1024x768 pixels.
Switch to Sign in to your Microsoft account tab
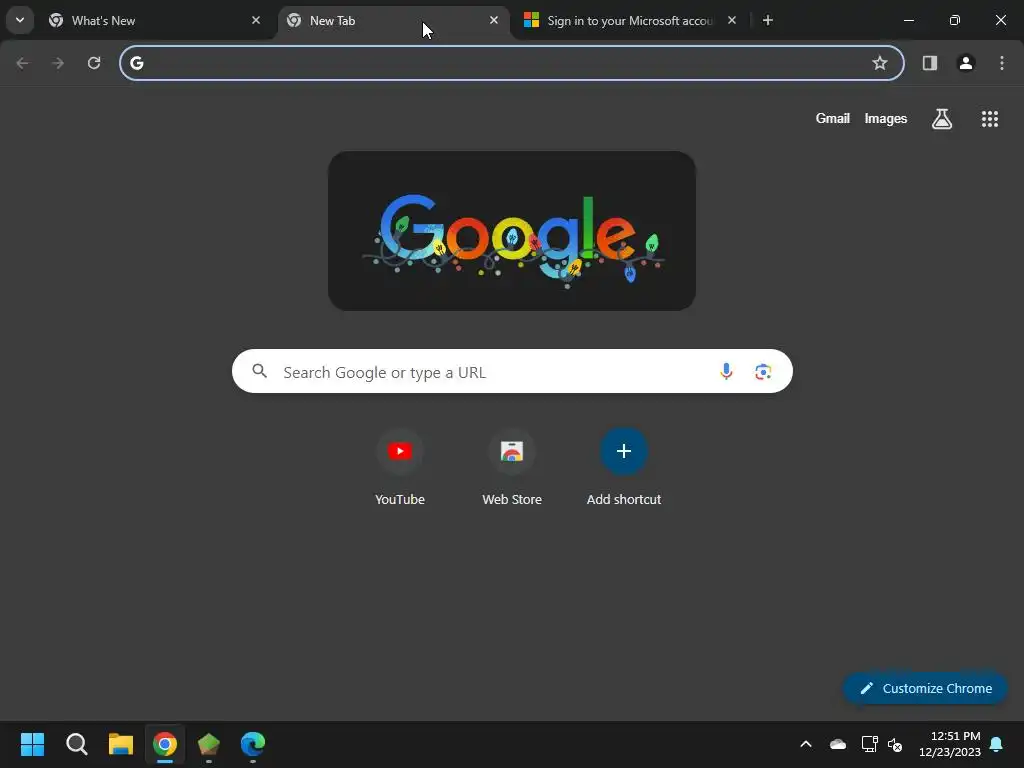(630, 21)
